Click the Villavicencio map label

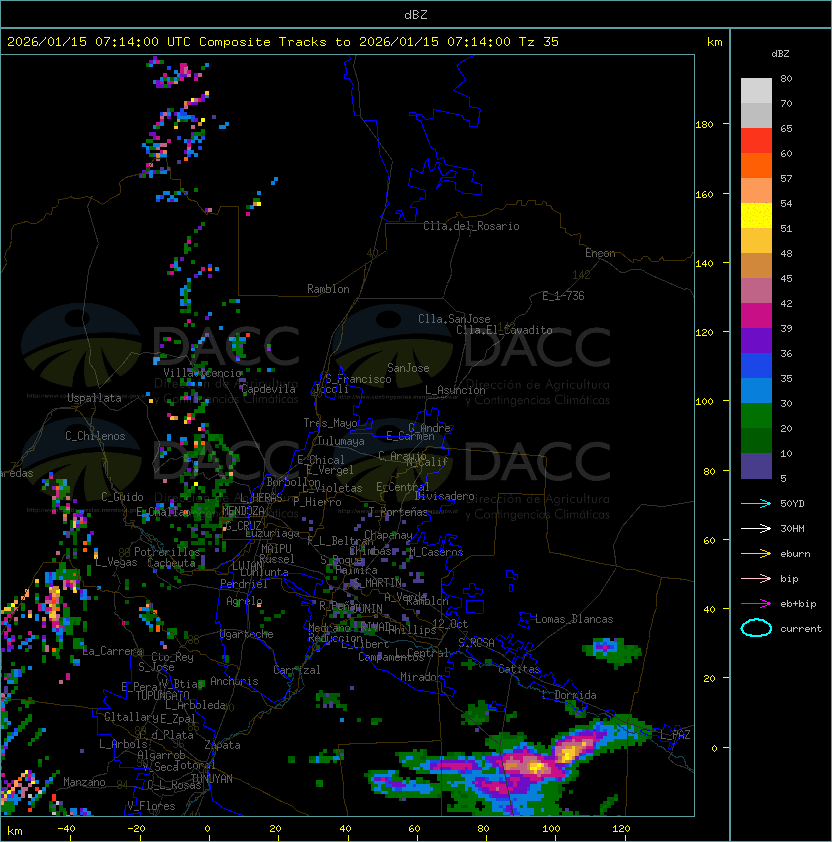coord(202,373)
